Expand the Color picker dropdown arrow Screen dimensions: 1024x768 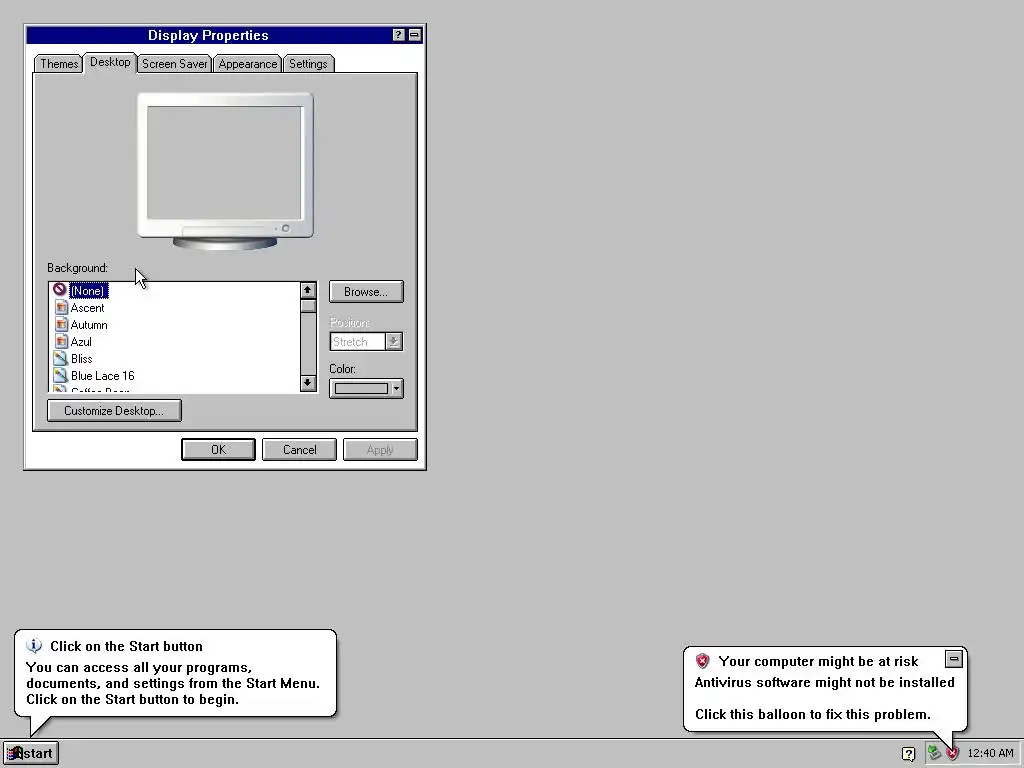click(396, 389)
